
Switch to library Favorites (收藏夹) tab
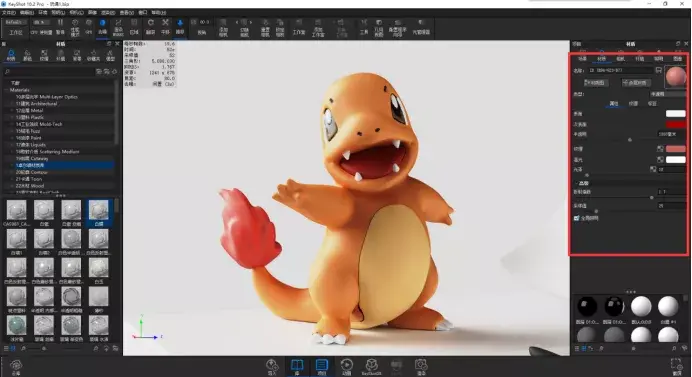coord(93,55)
